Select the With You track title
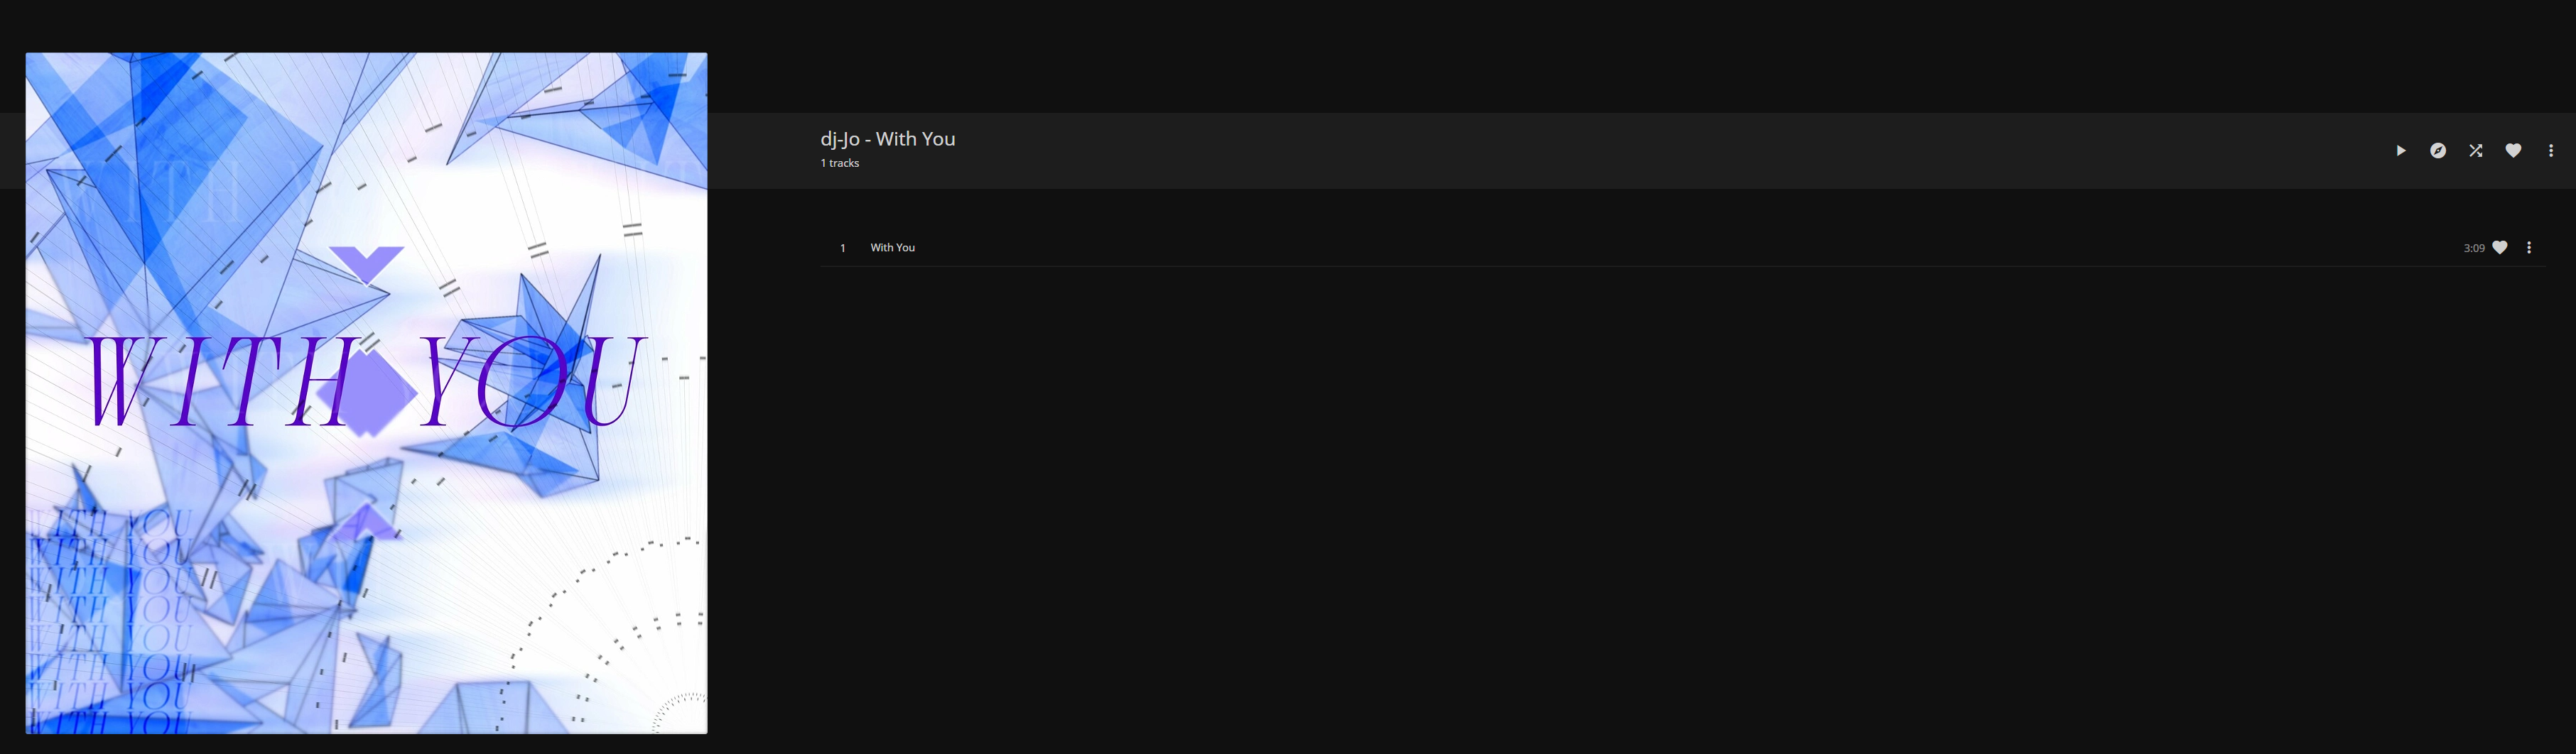The width and height of the screenshot is (2576, 754). [x=892, y=248]
